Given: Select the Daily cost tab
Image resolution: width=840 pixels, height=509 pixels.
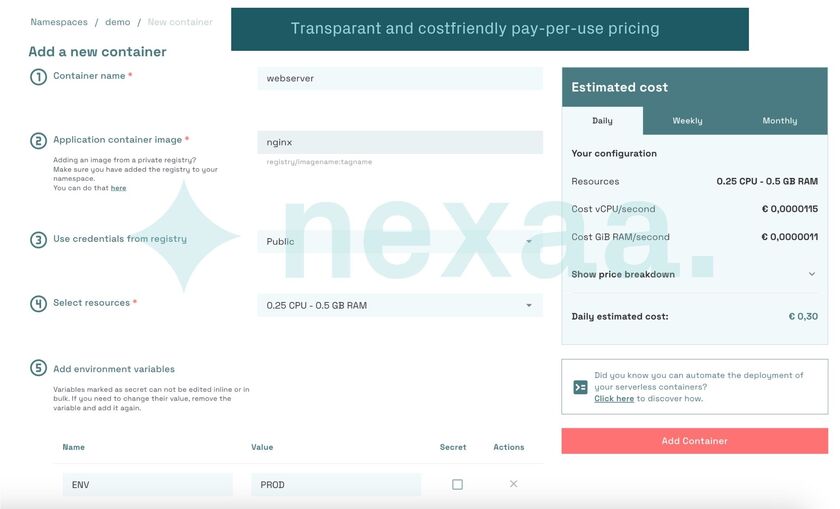Looking at the screenshot, I should [x=602, y=121].
